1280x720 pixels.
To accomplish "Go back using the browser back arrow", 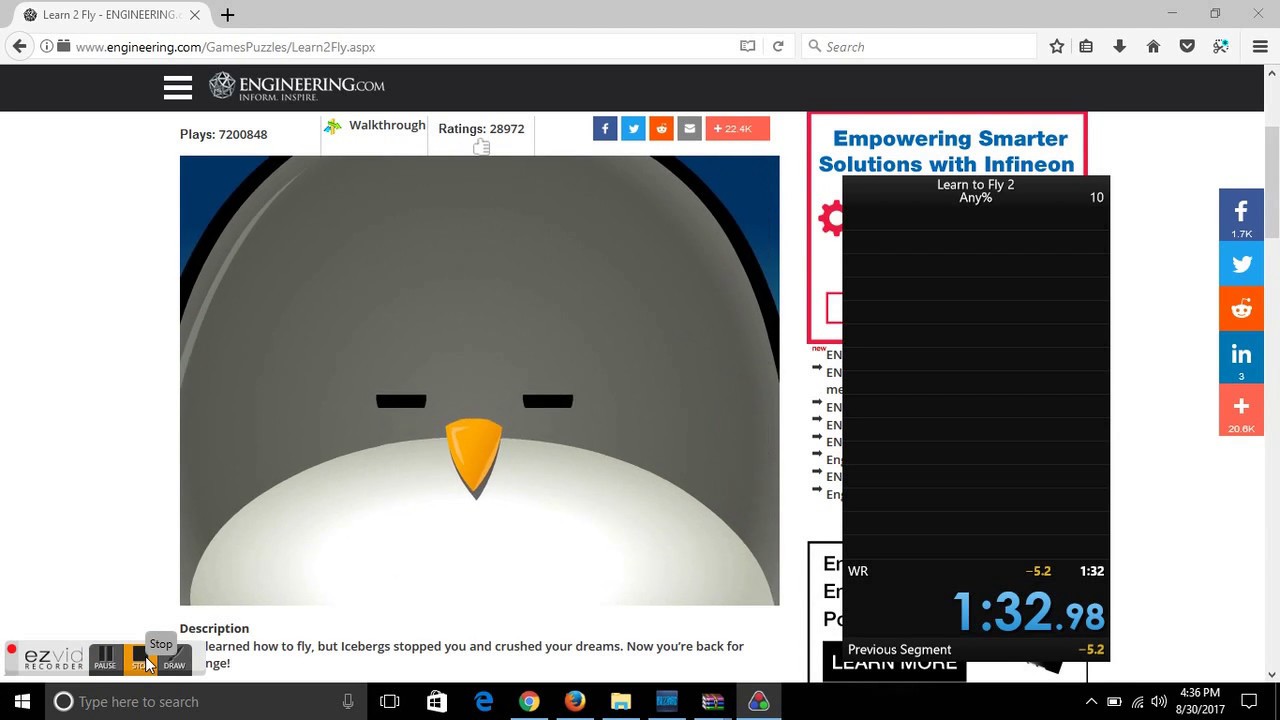I will tap(19, 46).
